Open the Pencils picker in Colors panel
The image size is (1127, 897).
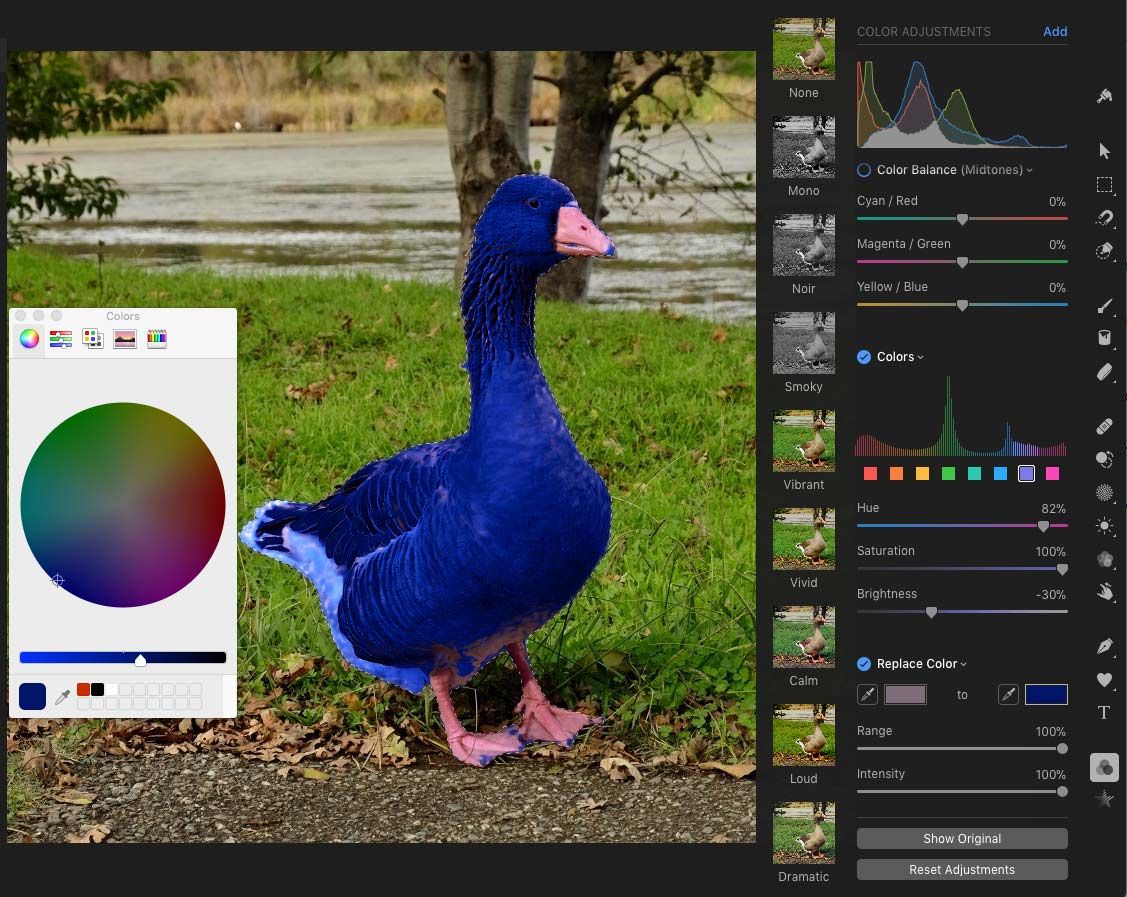156,339
